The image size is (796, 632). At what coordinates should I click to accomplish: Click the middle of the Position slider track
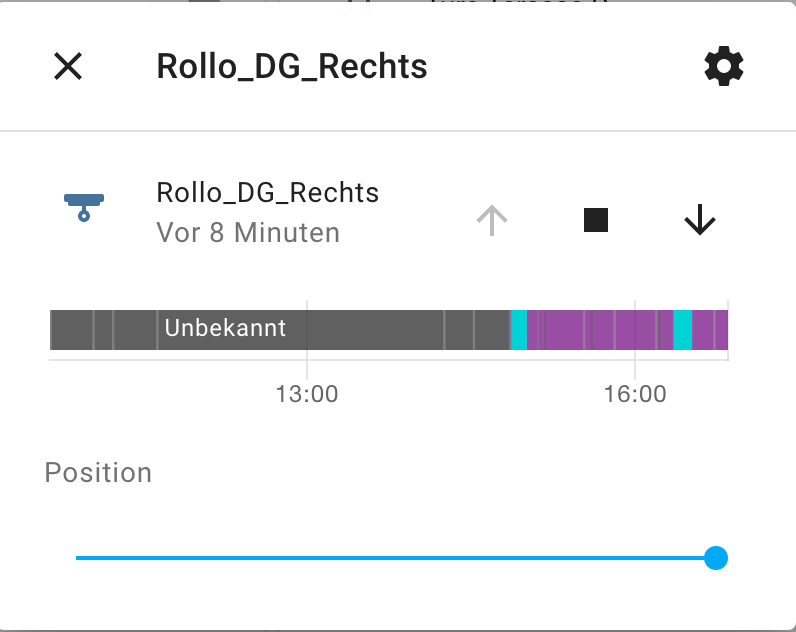pos(395,558)
